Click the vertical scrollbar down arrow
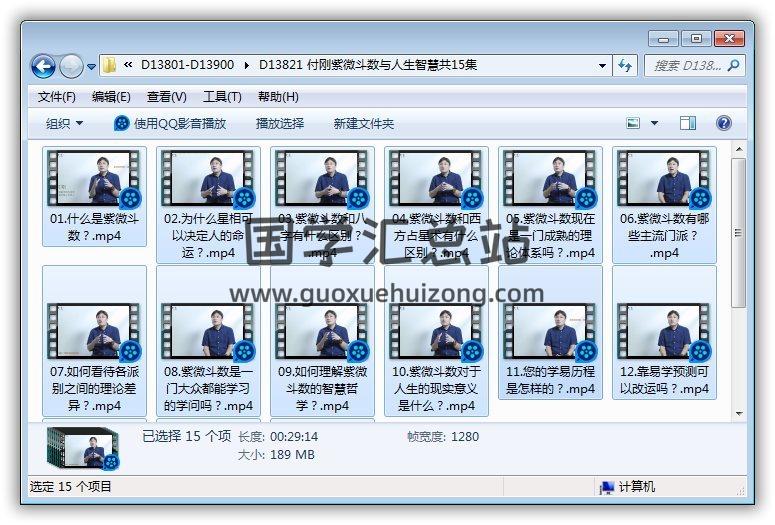Image resolution: width=775 pixels, height=525 pixels. [x=738, y=413]
